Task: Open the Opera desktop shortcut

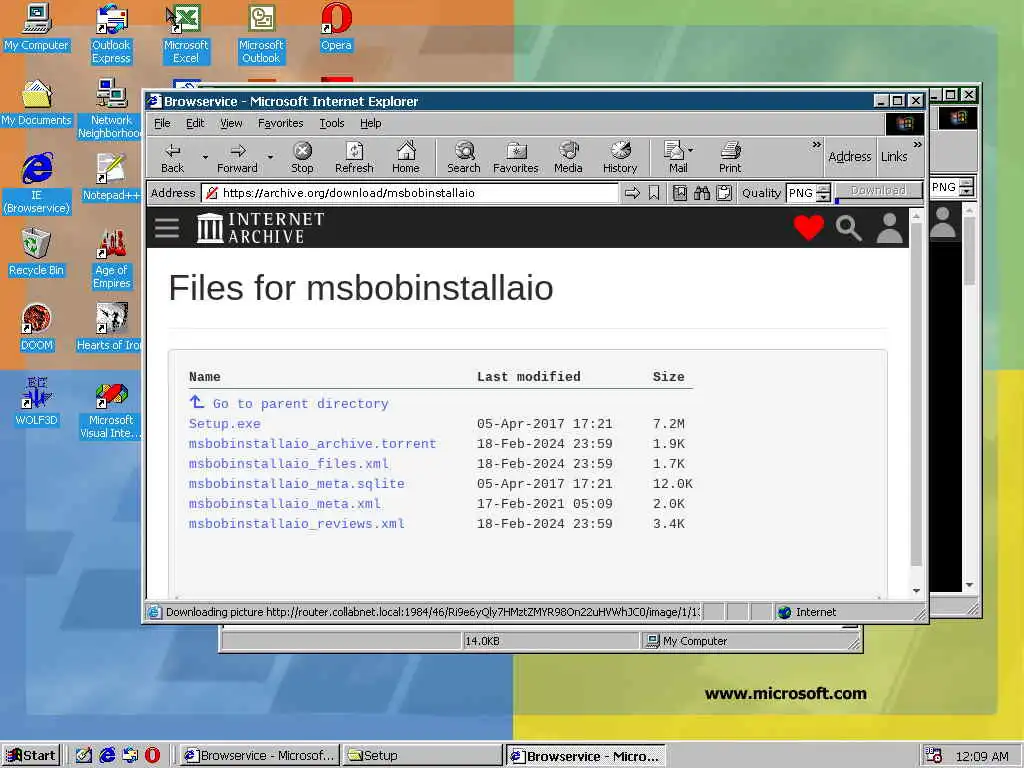Action: click(336, 28)
